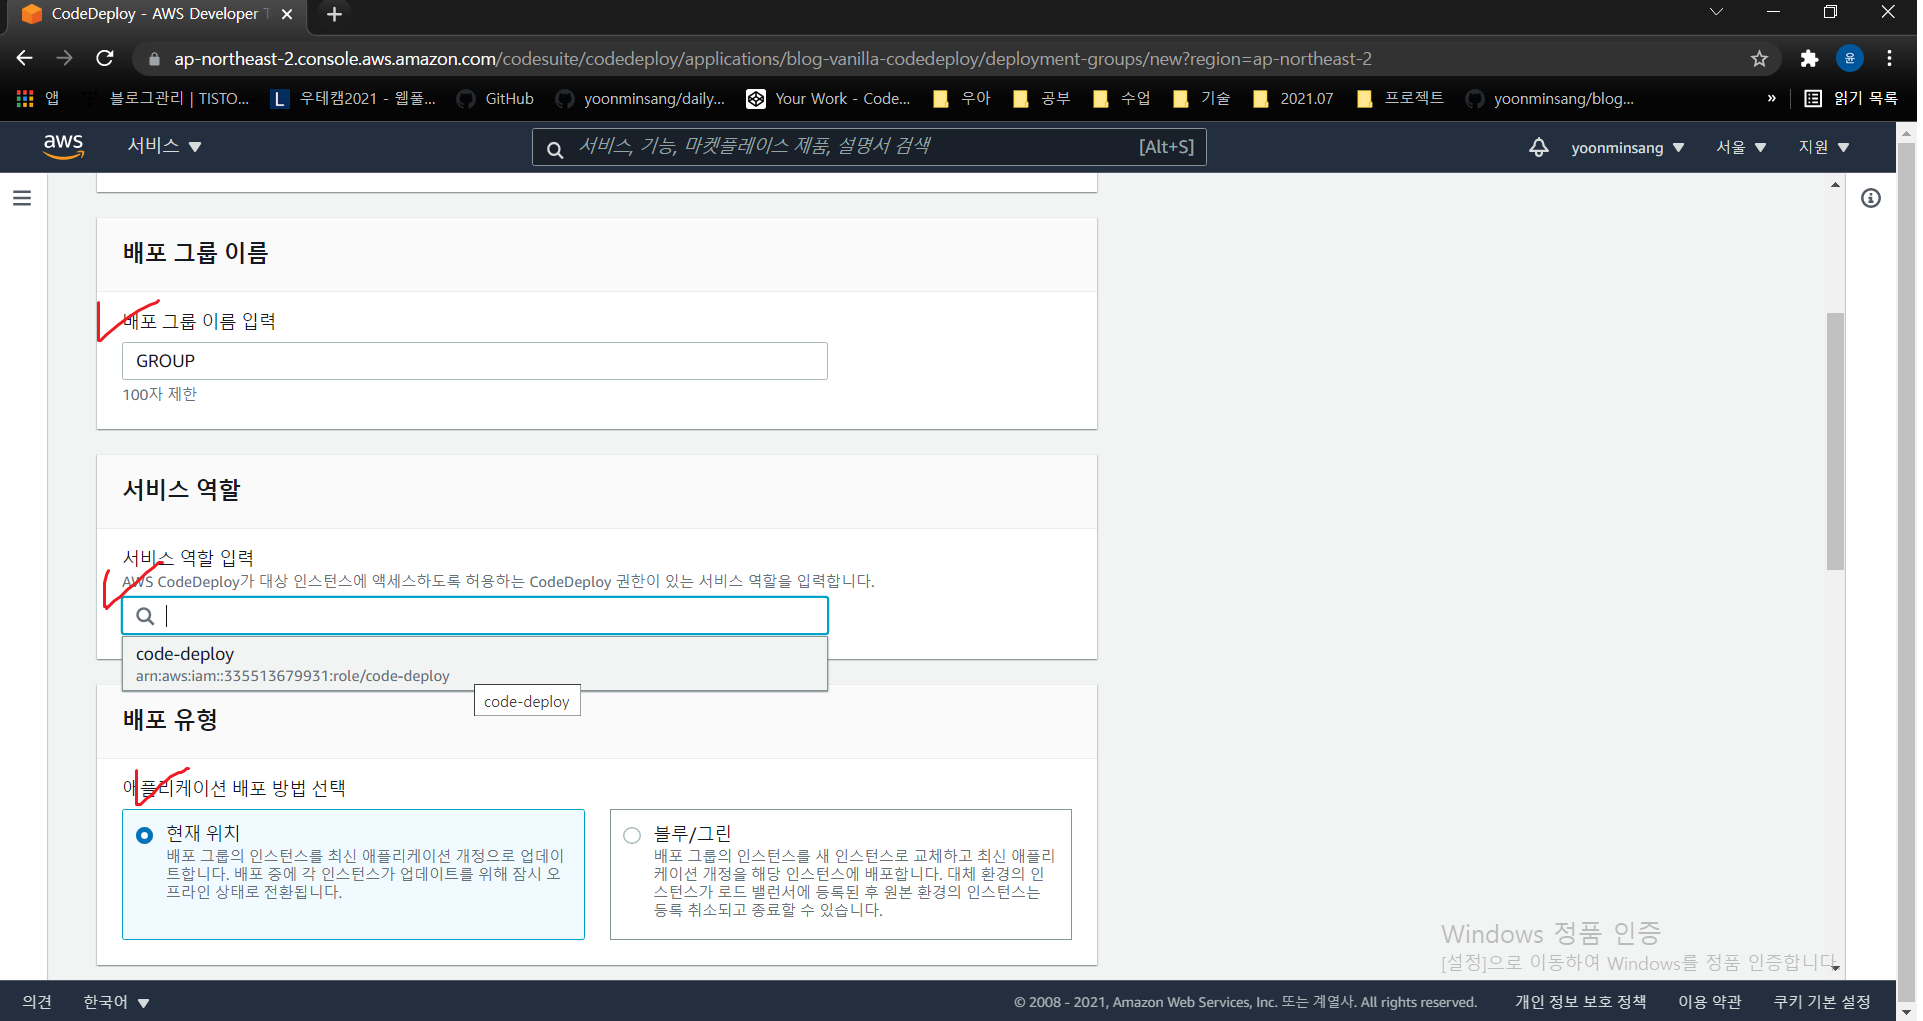Bookmark this page with the star icon
The width and height of the screenshot is (1923, 1021).
coord(1759,59)
